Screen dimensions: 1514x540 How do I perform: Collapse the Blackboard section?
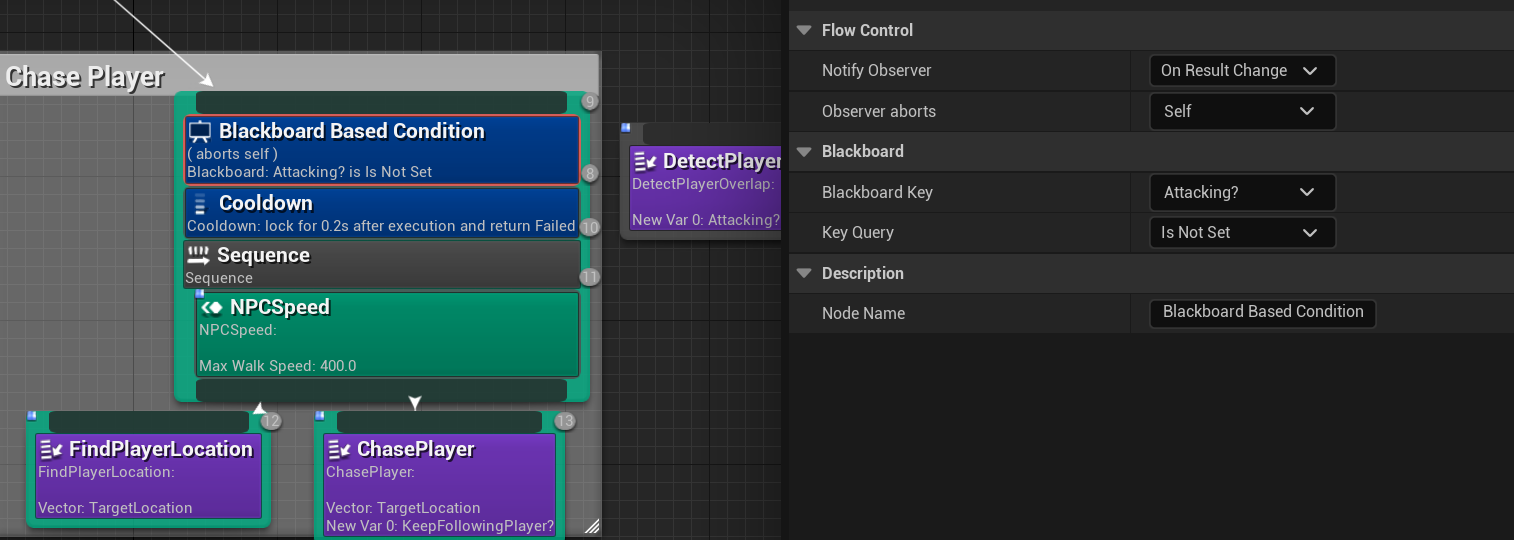[x=803, y=151]
